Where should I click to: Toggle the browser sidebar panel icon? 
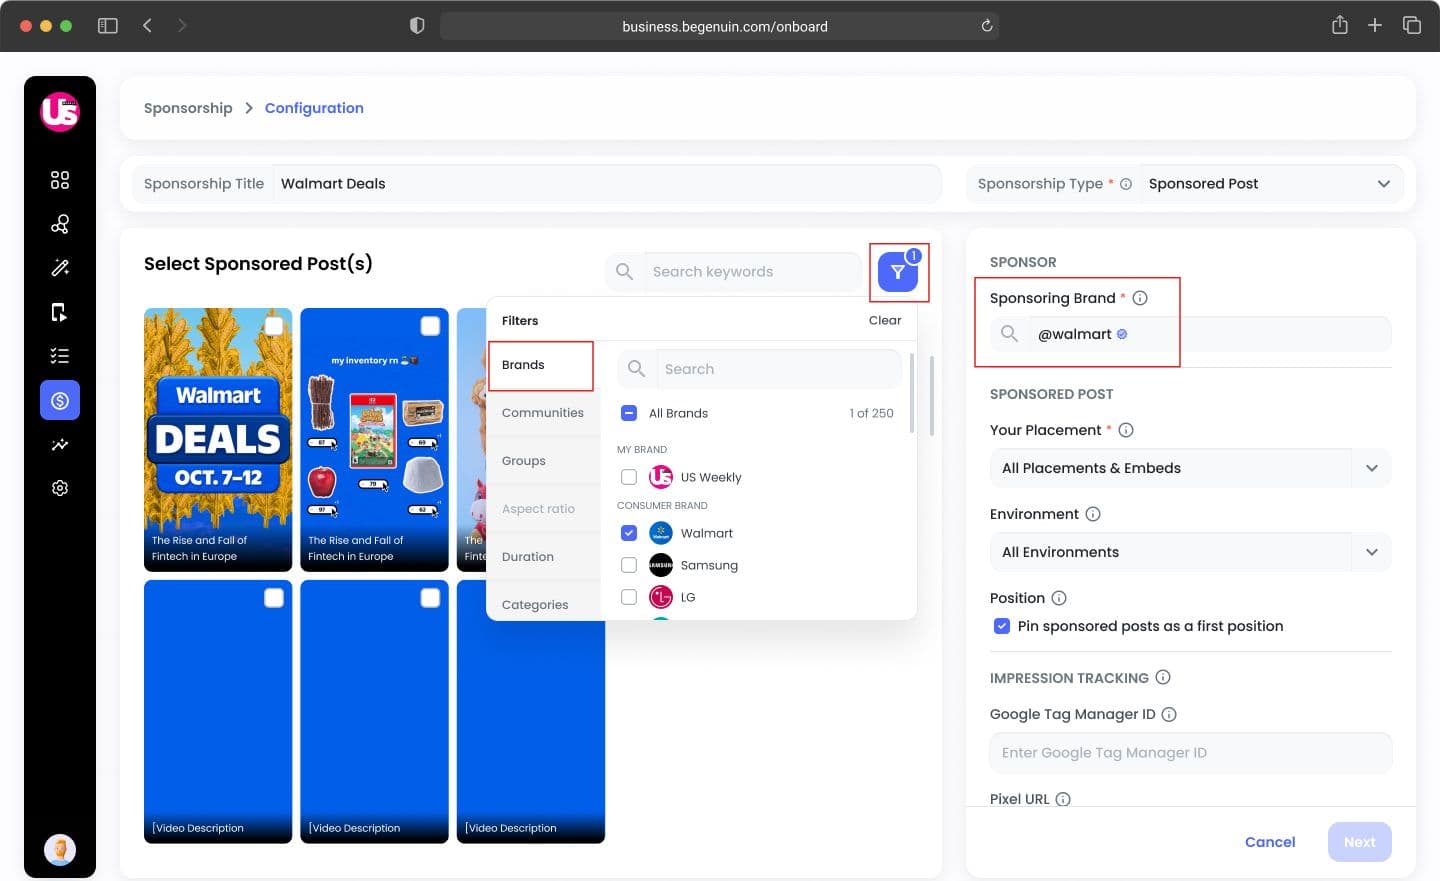click(108, 26)
